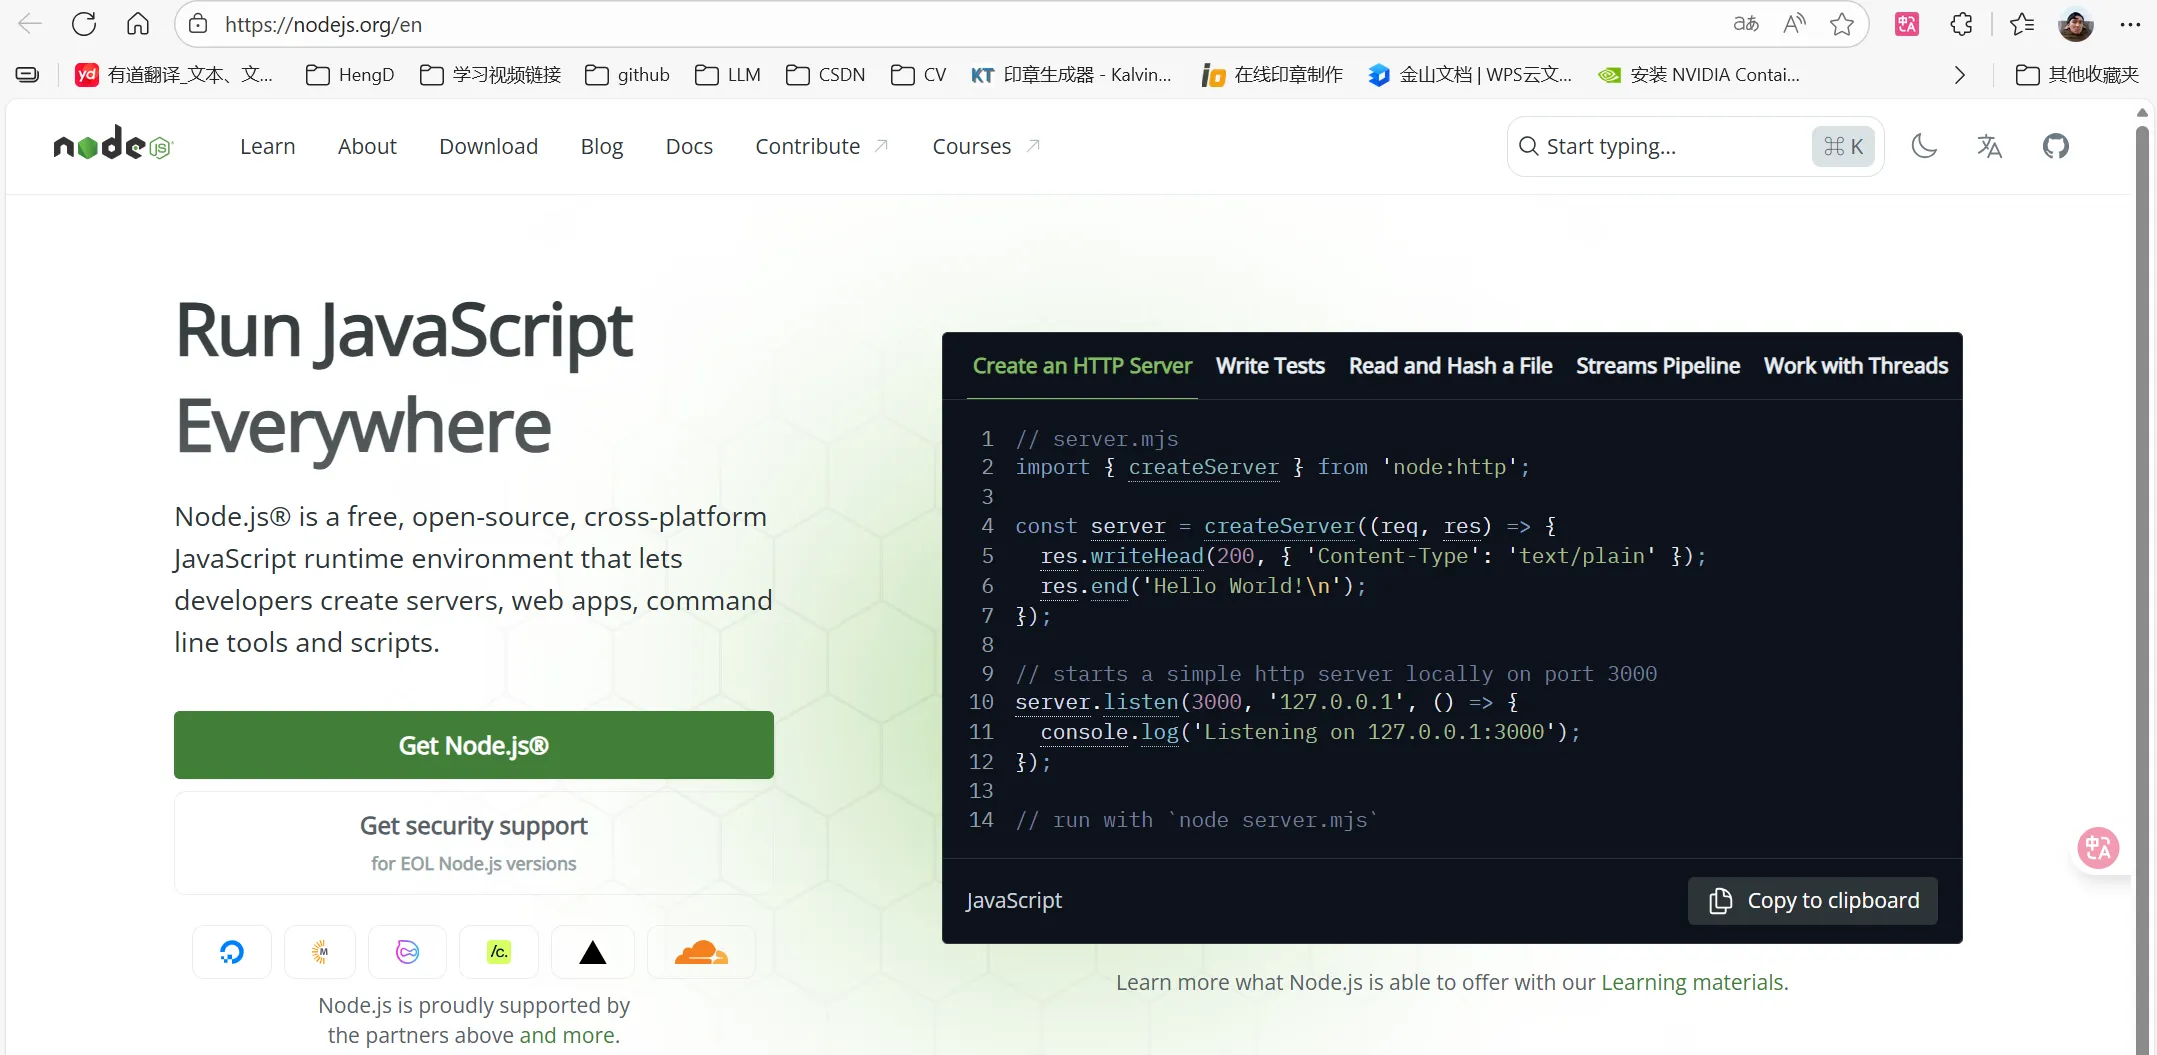Screen dimensions: 2157x1055
Task: Switch to Read and Hash a File tab
Action: click(1450, 366)
